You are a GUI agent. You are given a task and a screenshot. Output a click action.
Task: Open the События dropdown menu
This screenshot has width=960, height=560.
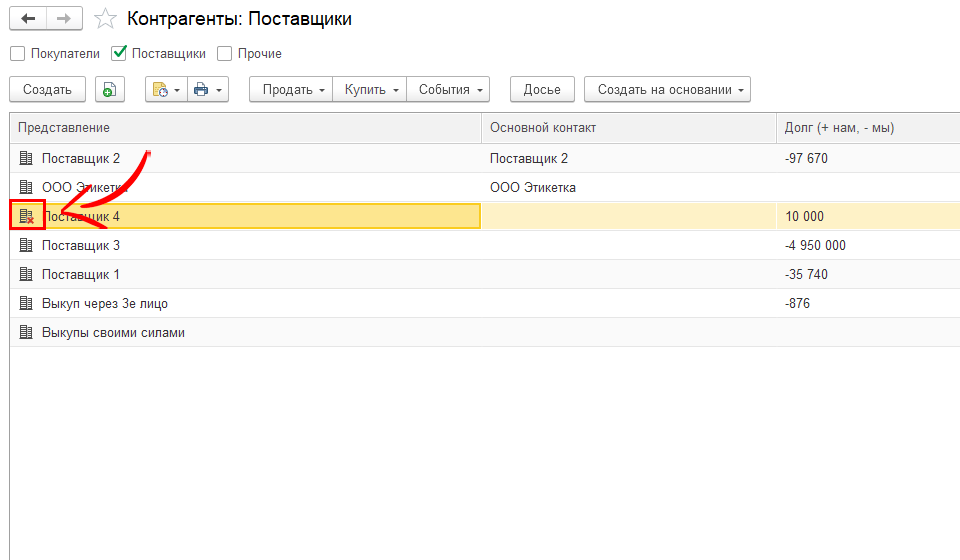tap(449, 90)
